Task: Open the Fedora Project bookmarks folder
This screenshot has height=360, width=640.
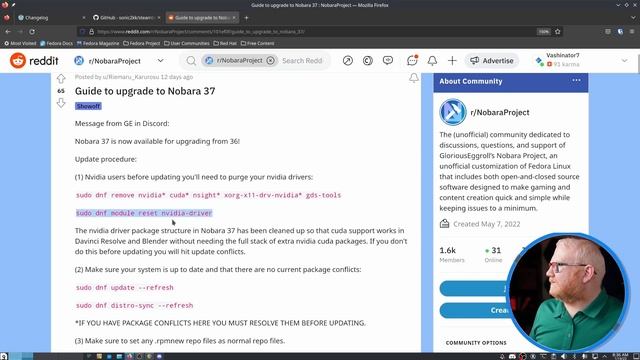Action: pyautogui.click(x=142, y=43)
